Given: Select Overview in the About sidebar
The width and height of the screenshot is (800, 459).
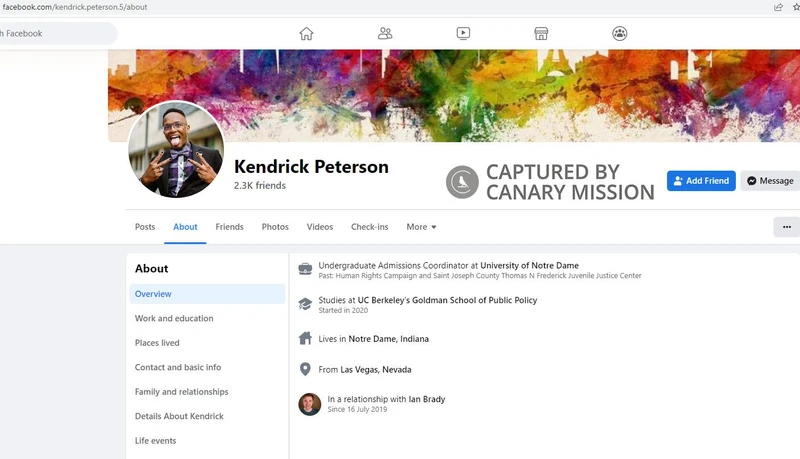Looking at the screenshot, I should pos(207,294).
